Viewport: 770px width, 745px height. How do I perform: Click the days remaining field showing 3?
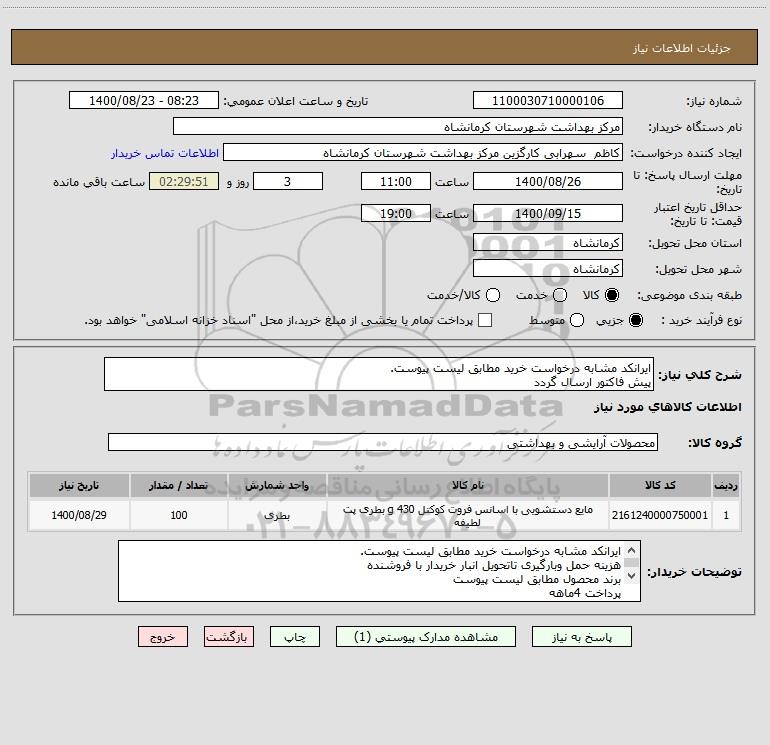[x=288, y=181]
